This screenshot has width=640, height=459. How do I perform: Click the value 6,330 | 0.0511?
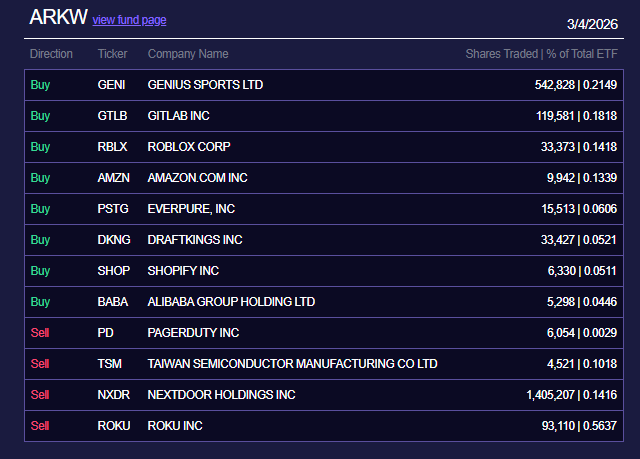(x=582, y=271)
